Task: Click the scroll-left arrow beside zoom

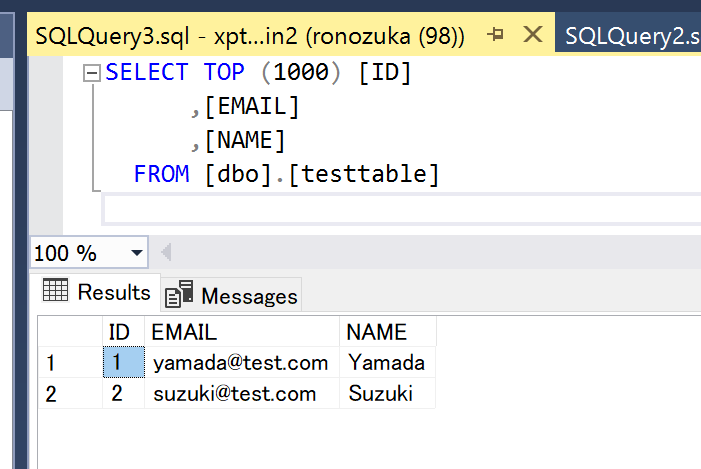Action: pyautogui.click(x=166, y=253)
